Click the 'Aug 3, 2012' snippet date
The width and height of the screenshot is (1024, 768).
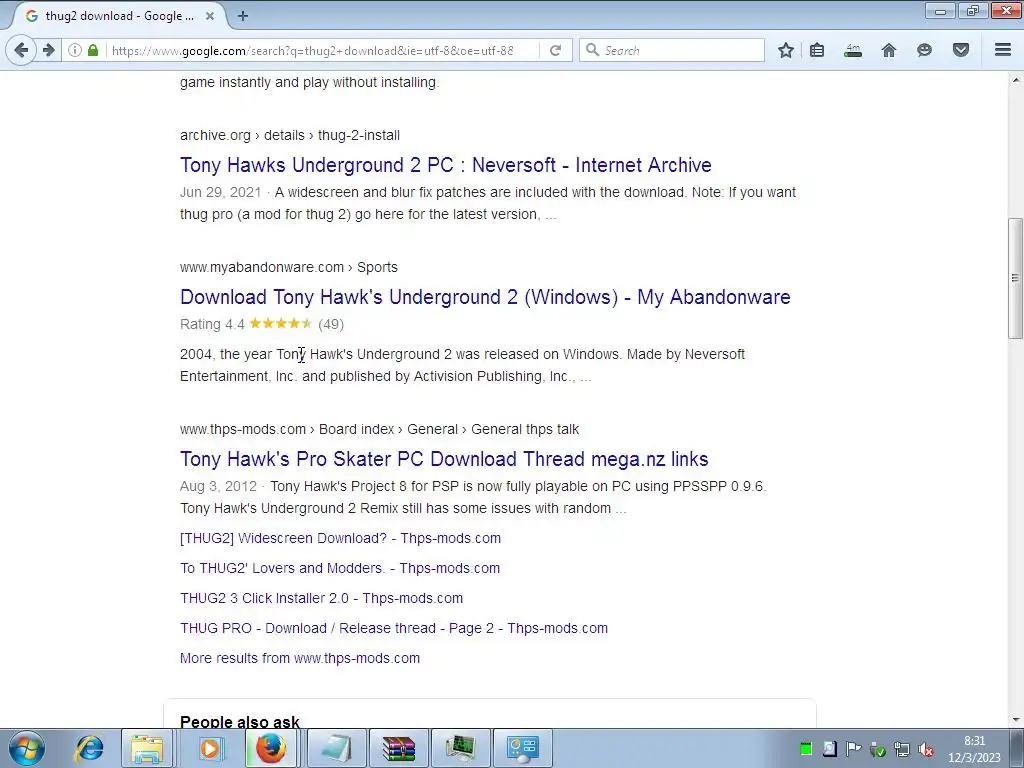(218, 486)
